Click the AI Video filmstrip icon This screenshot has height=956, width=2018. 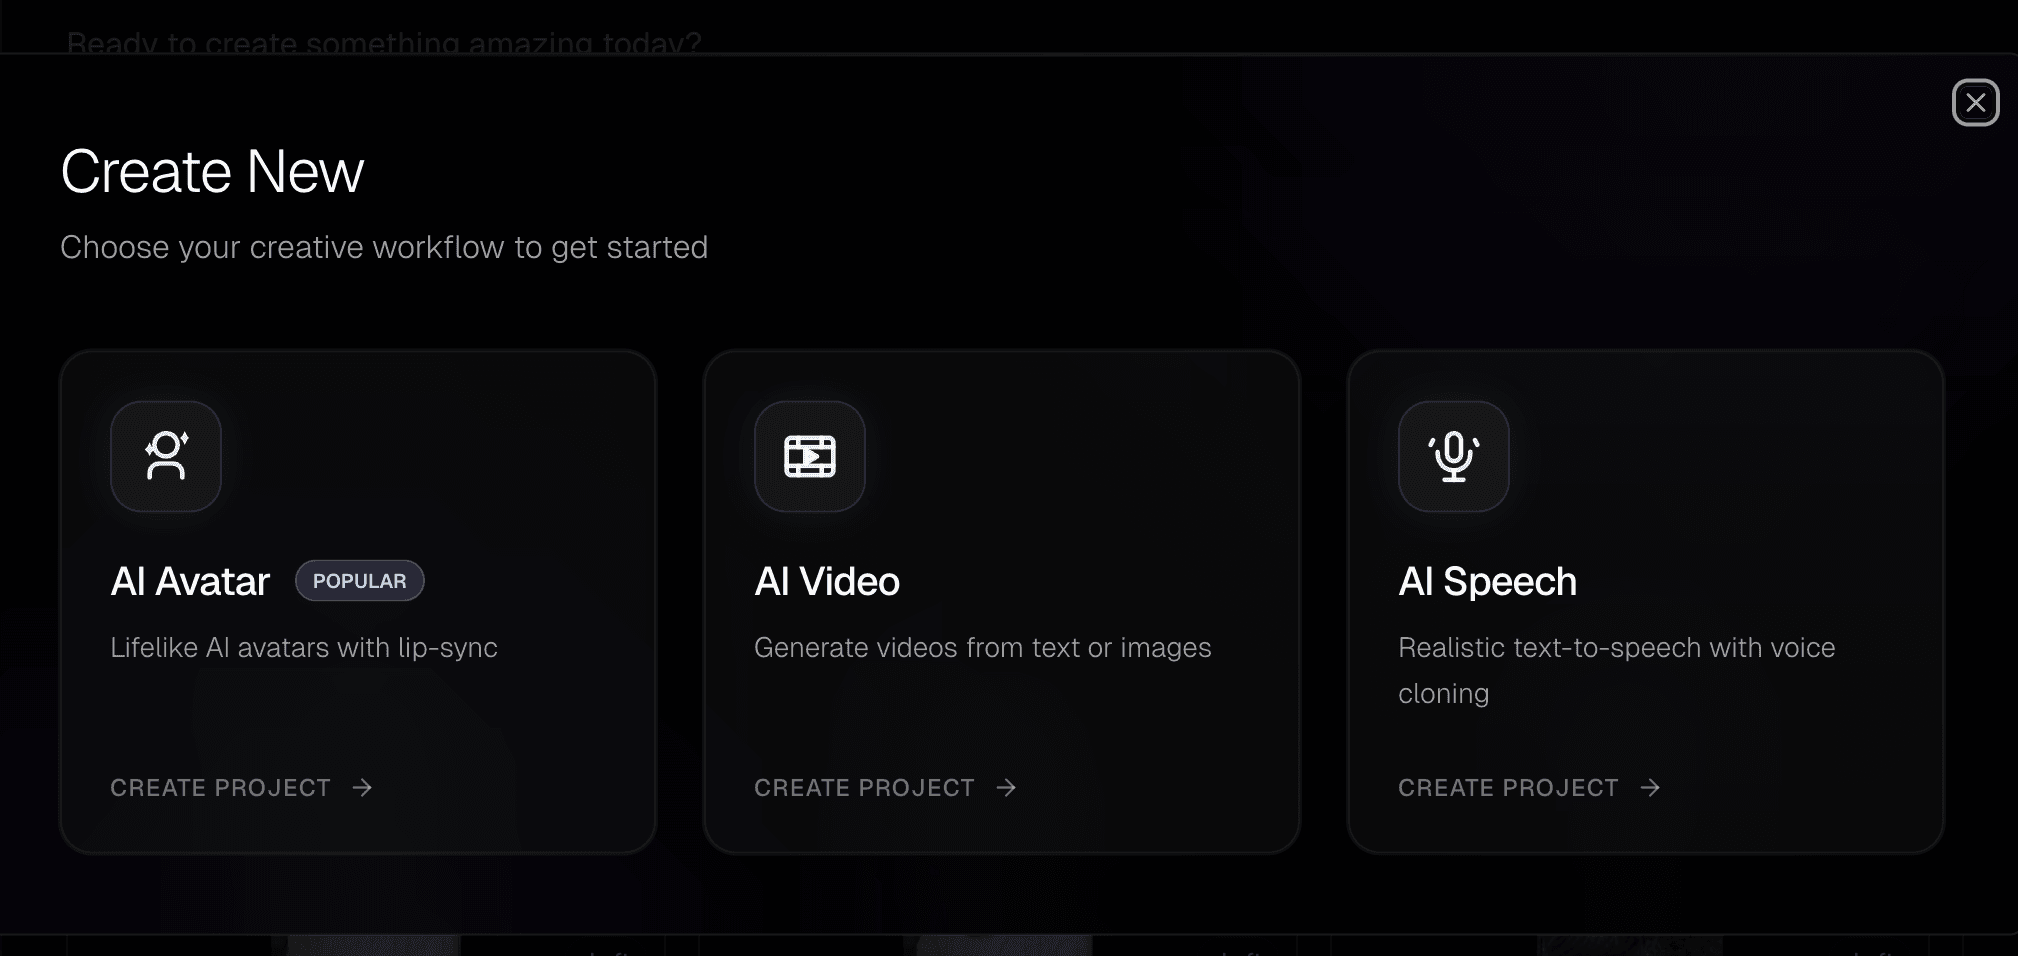pyautogui.click(x=808, y=456)
